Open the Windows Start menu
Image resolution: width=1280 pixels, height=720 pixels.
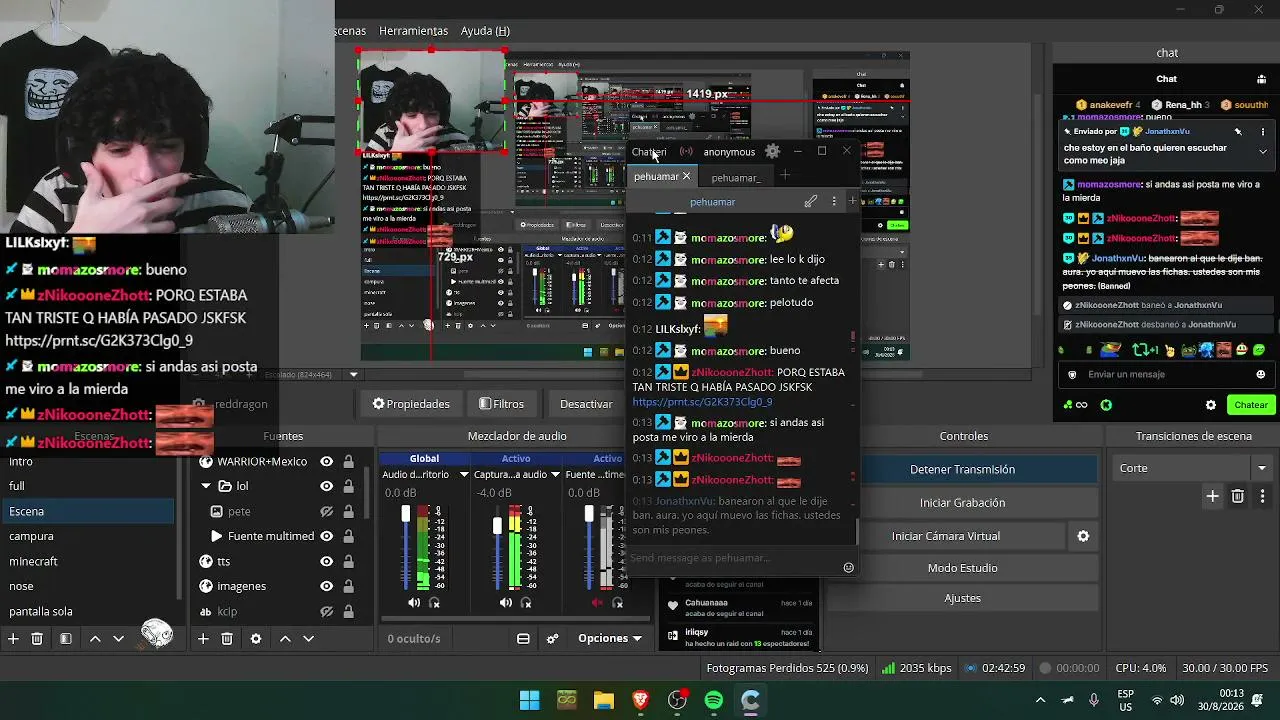(x=530, y=700)
